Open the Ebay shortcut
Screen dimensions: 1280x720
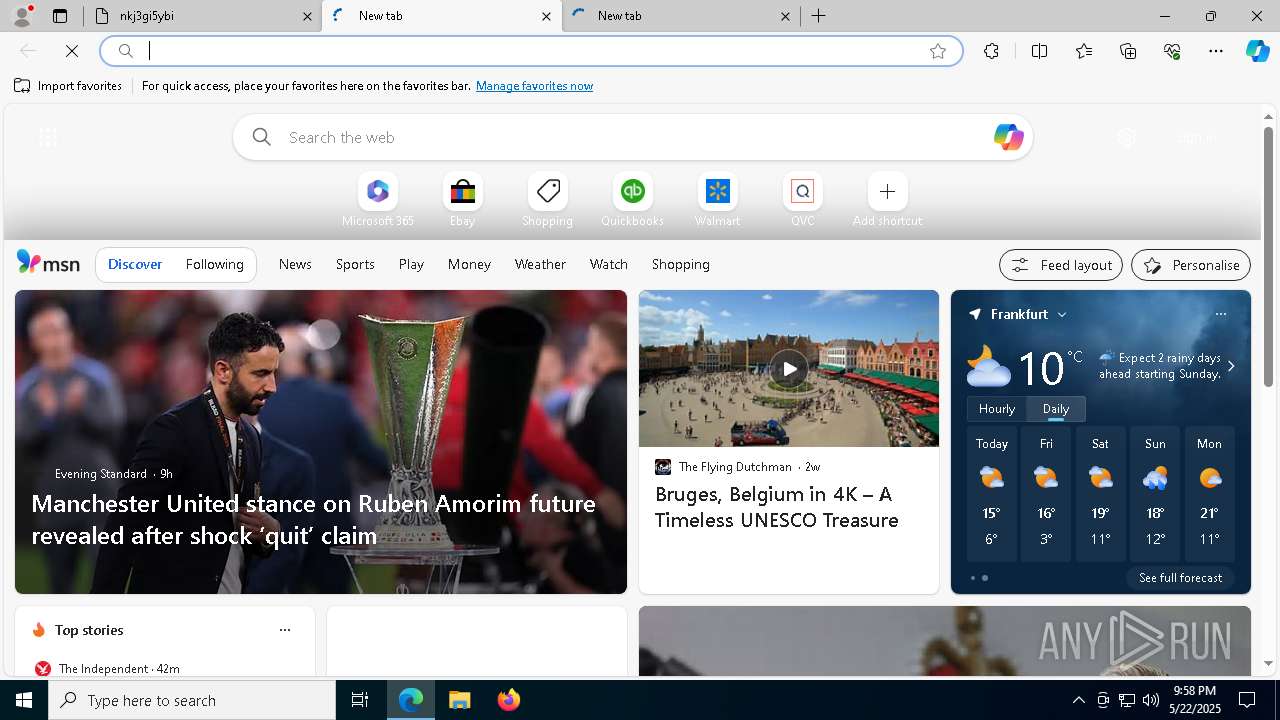click(x=462, y=200)
